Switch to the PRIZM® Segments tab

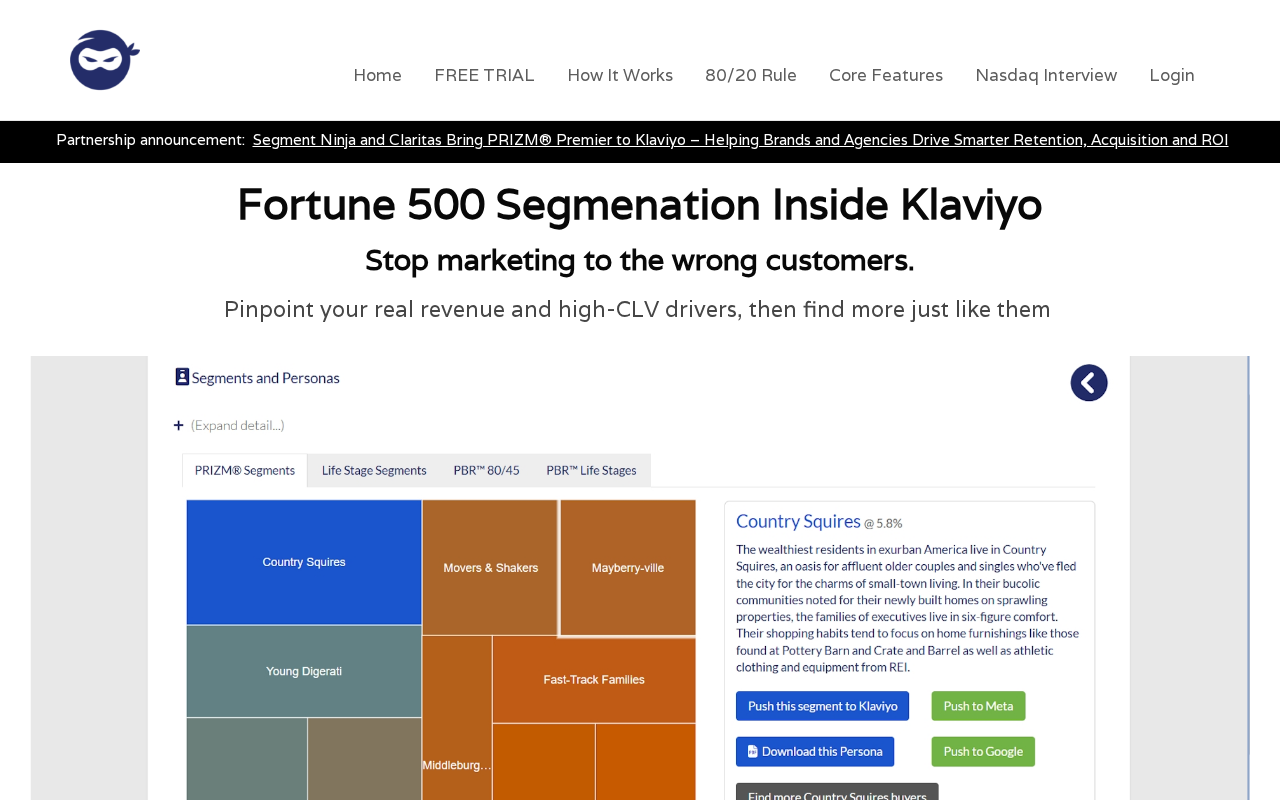coord(245,470)
